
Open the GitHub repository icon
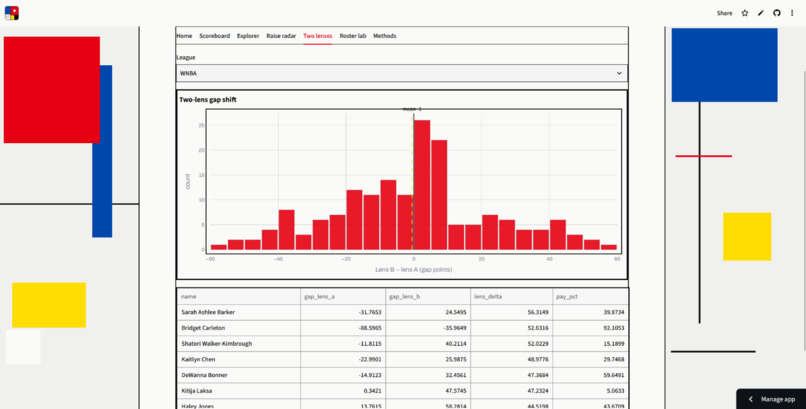point(777,13)
